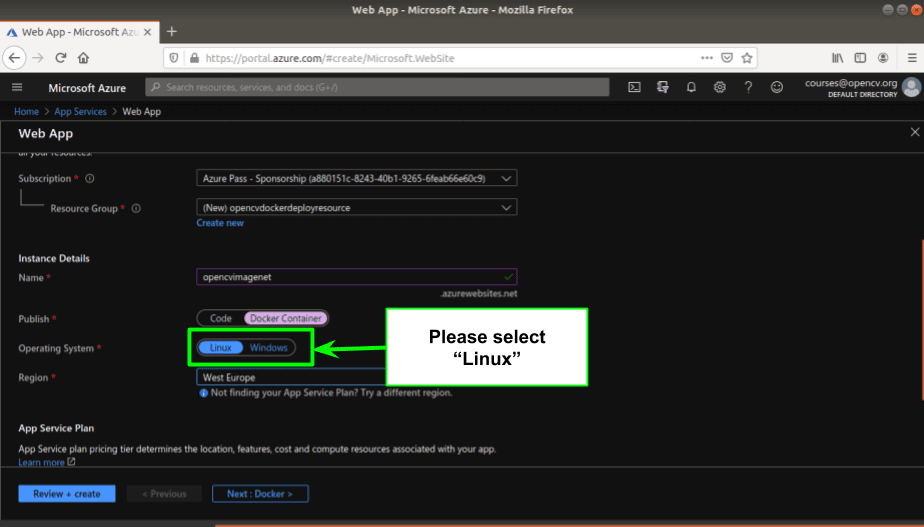The width and height of the screenshot is (924, 527).
Task: Open the Azure portal hamburger menu
Action: pyautogui.click(x=17, y=87)
